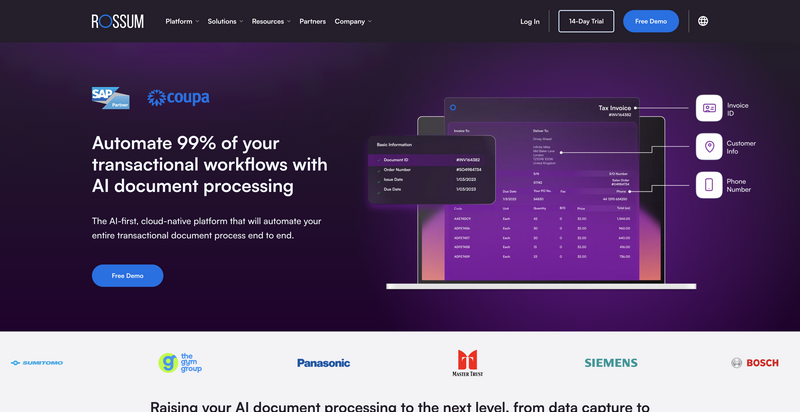
Task: Open the Partners nav item
Action: pos(312,21)
